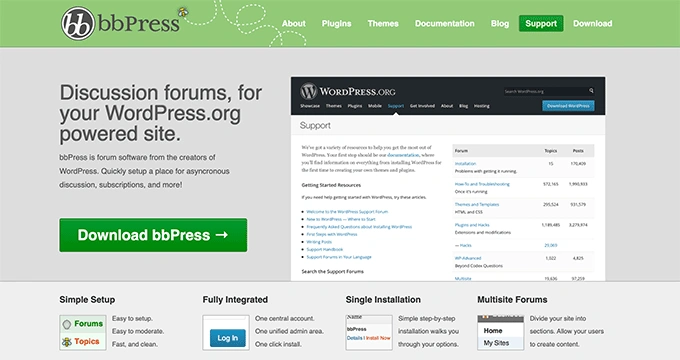Open Themes and Templates forum link
This screenshot has height=360, width=680.
click(477, 204)
